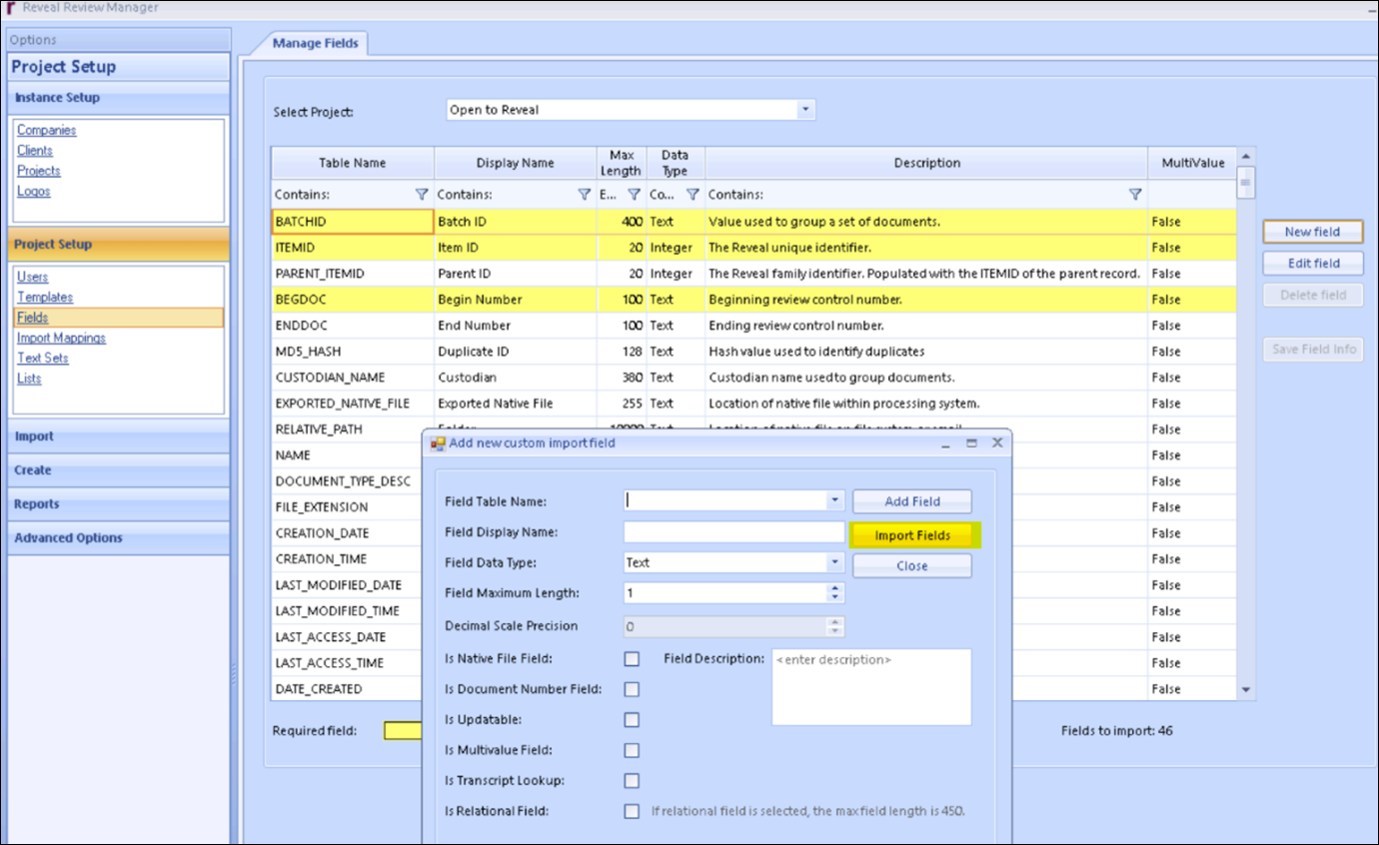Open Text Sets link
The image size is (1379, 845).
coord(43,358)
